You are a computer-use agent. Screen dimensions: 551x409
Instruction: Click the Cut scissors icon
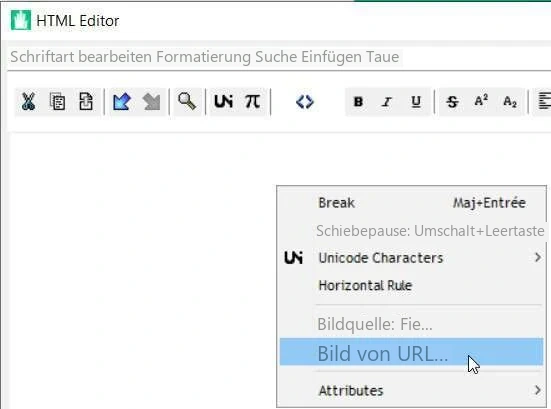coord(28,102)
